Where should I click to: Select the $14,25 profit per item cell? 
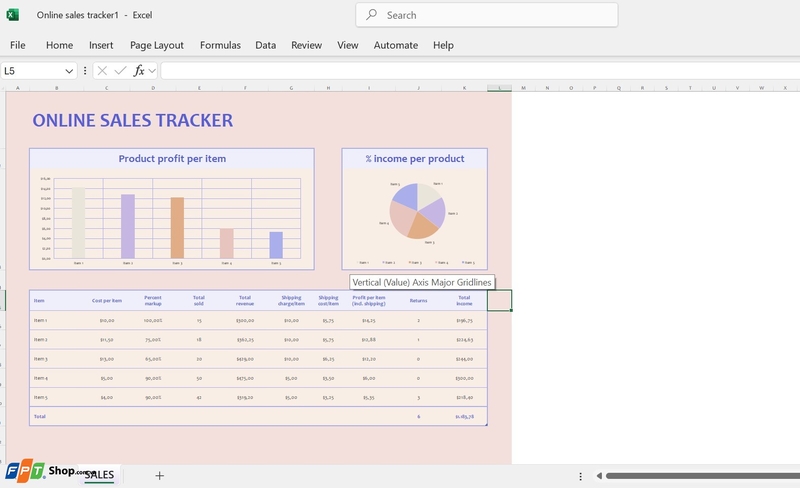[x=368, y=321]
